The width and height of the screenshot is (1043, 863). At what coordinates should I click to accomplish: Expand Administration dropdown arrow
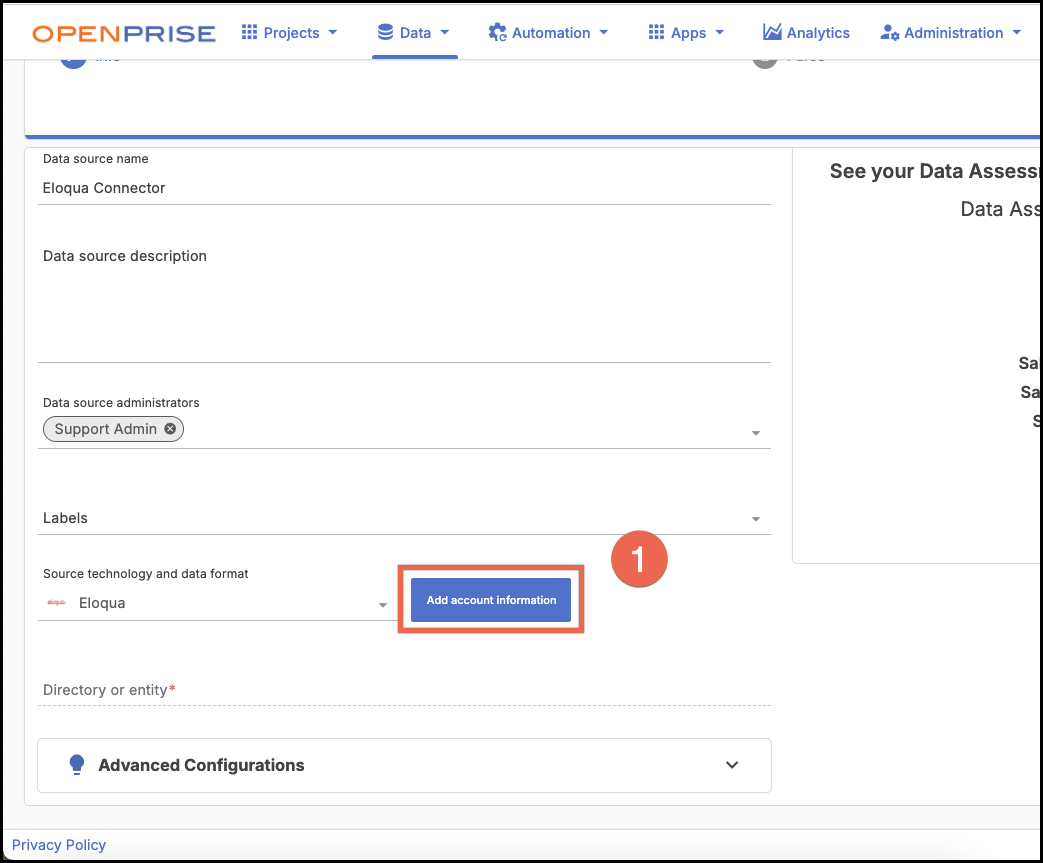(1016, 33)
